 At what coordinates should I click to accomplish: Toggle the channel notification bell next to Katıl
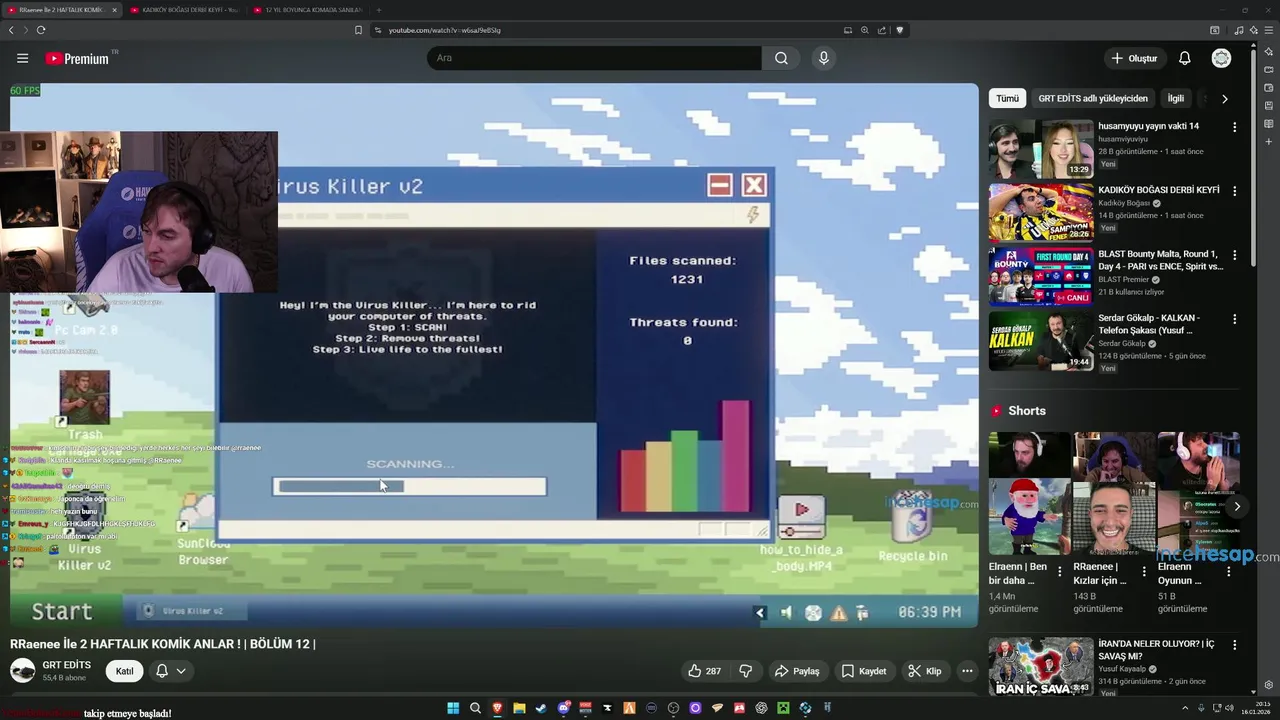[x=161, y=671]
